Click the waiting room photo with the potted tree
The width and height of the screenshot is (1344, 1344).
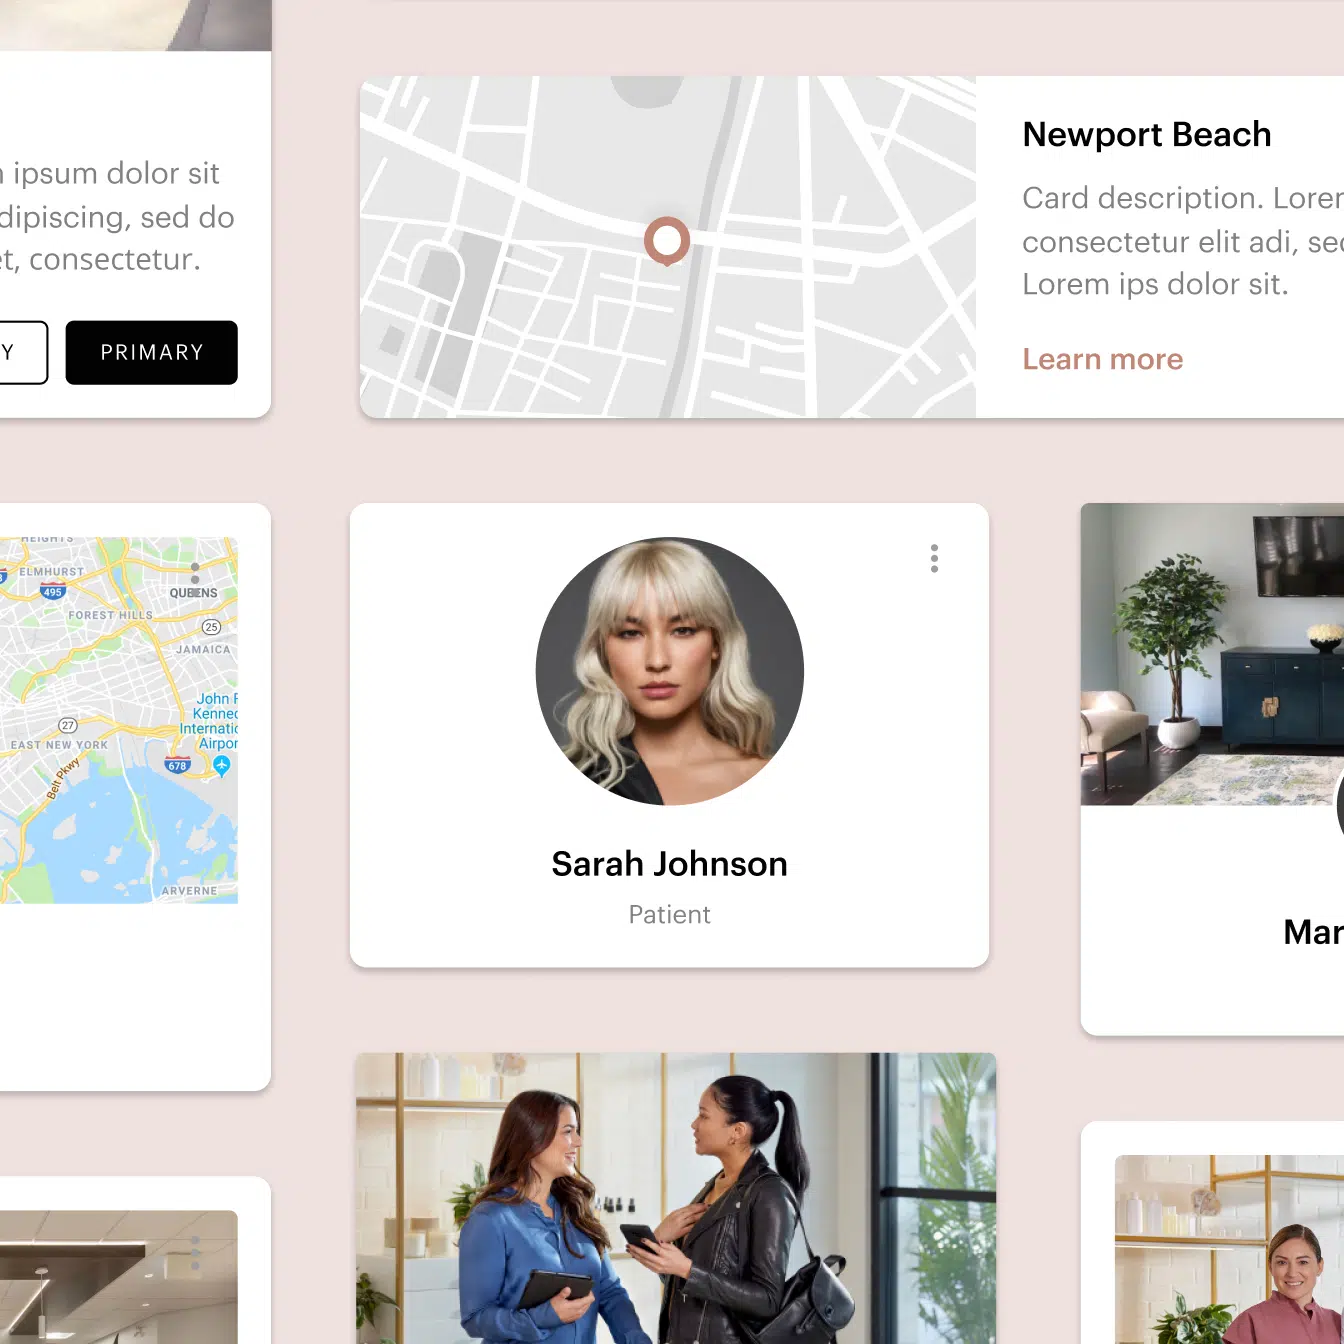pos(1210,655)
